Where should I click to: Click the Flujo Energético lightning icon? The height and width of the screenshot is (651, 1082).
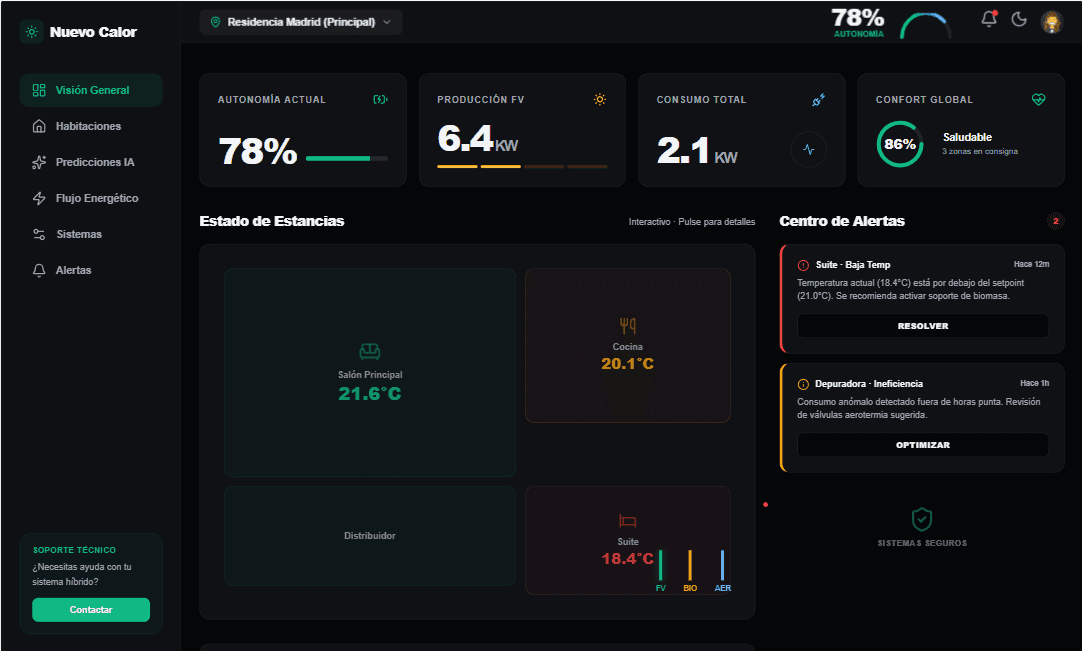tap(39, 198)
